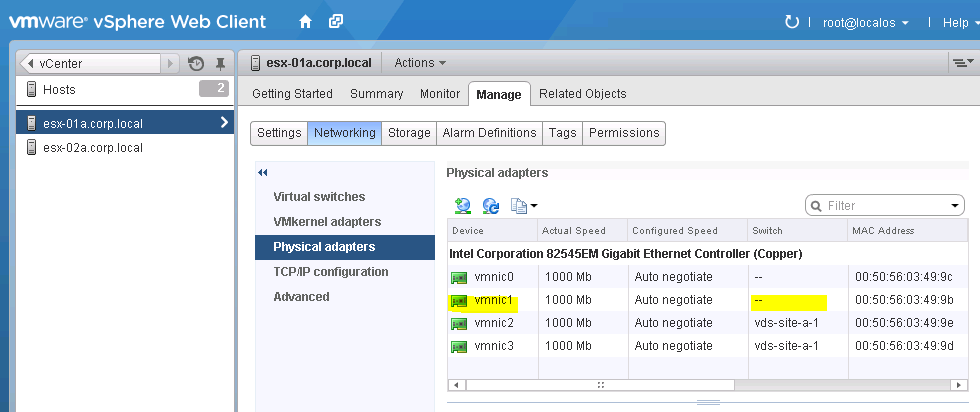Sort by the Actual Speed column header

click(x=582, y=231)
